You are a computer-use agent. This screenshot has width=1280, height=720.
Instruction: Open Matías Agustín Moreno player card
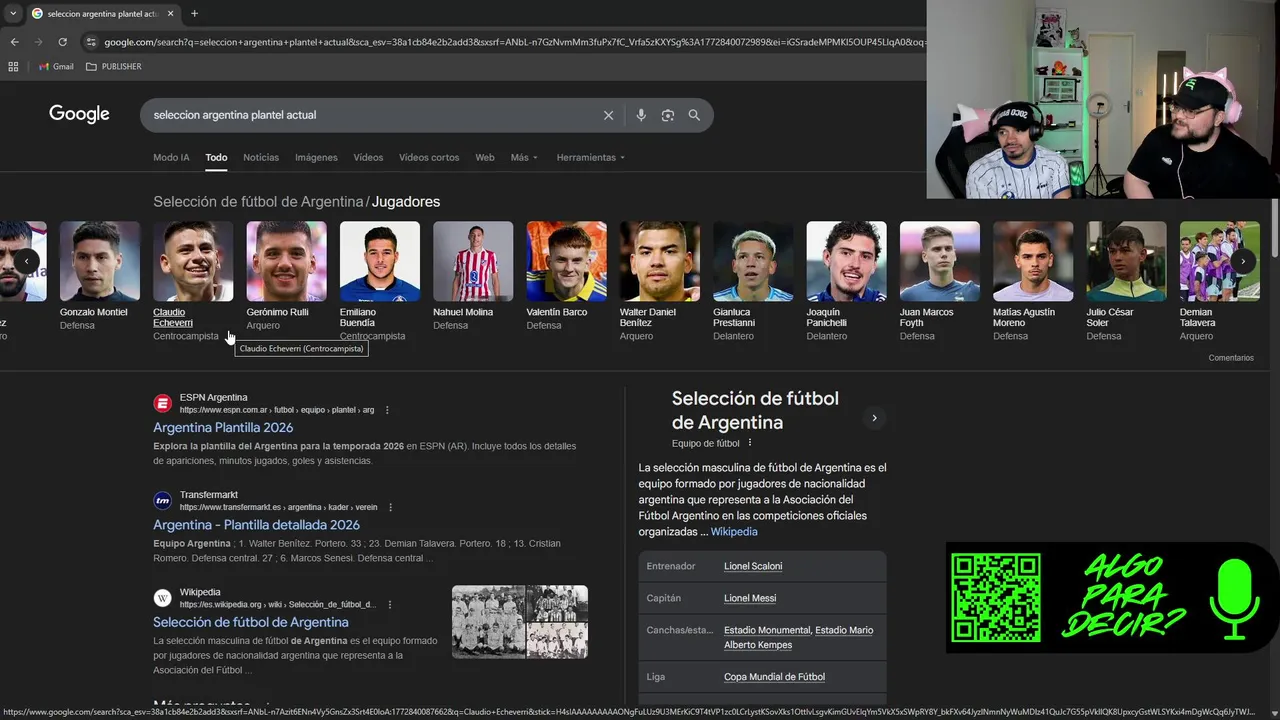[1033, 281]
